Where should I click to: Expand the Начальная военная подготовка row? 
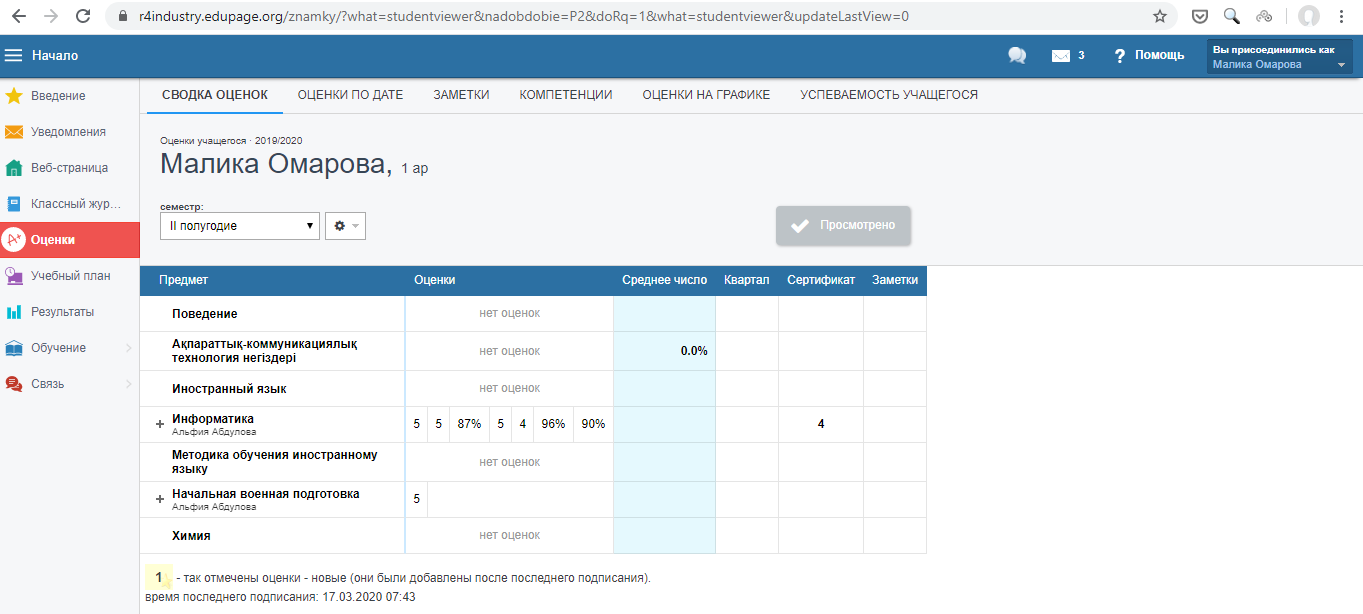tap(159, 499)
